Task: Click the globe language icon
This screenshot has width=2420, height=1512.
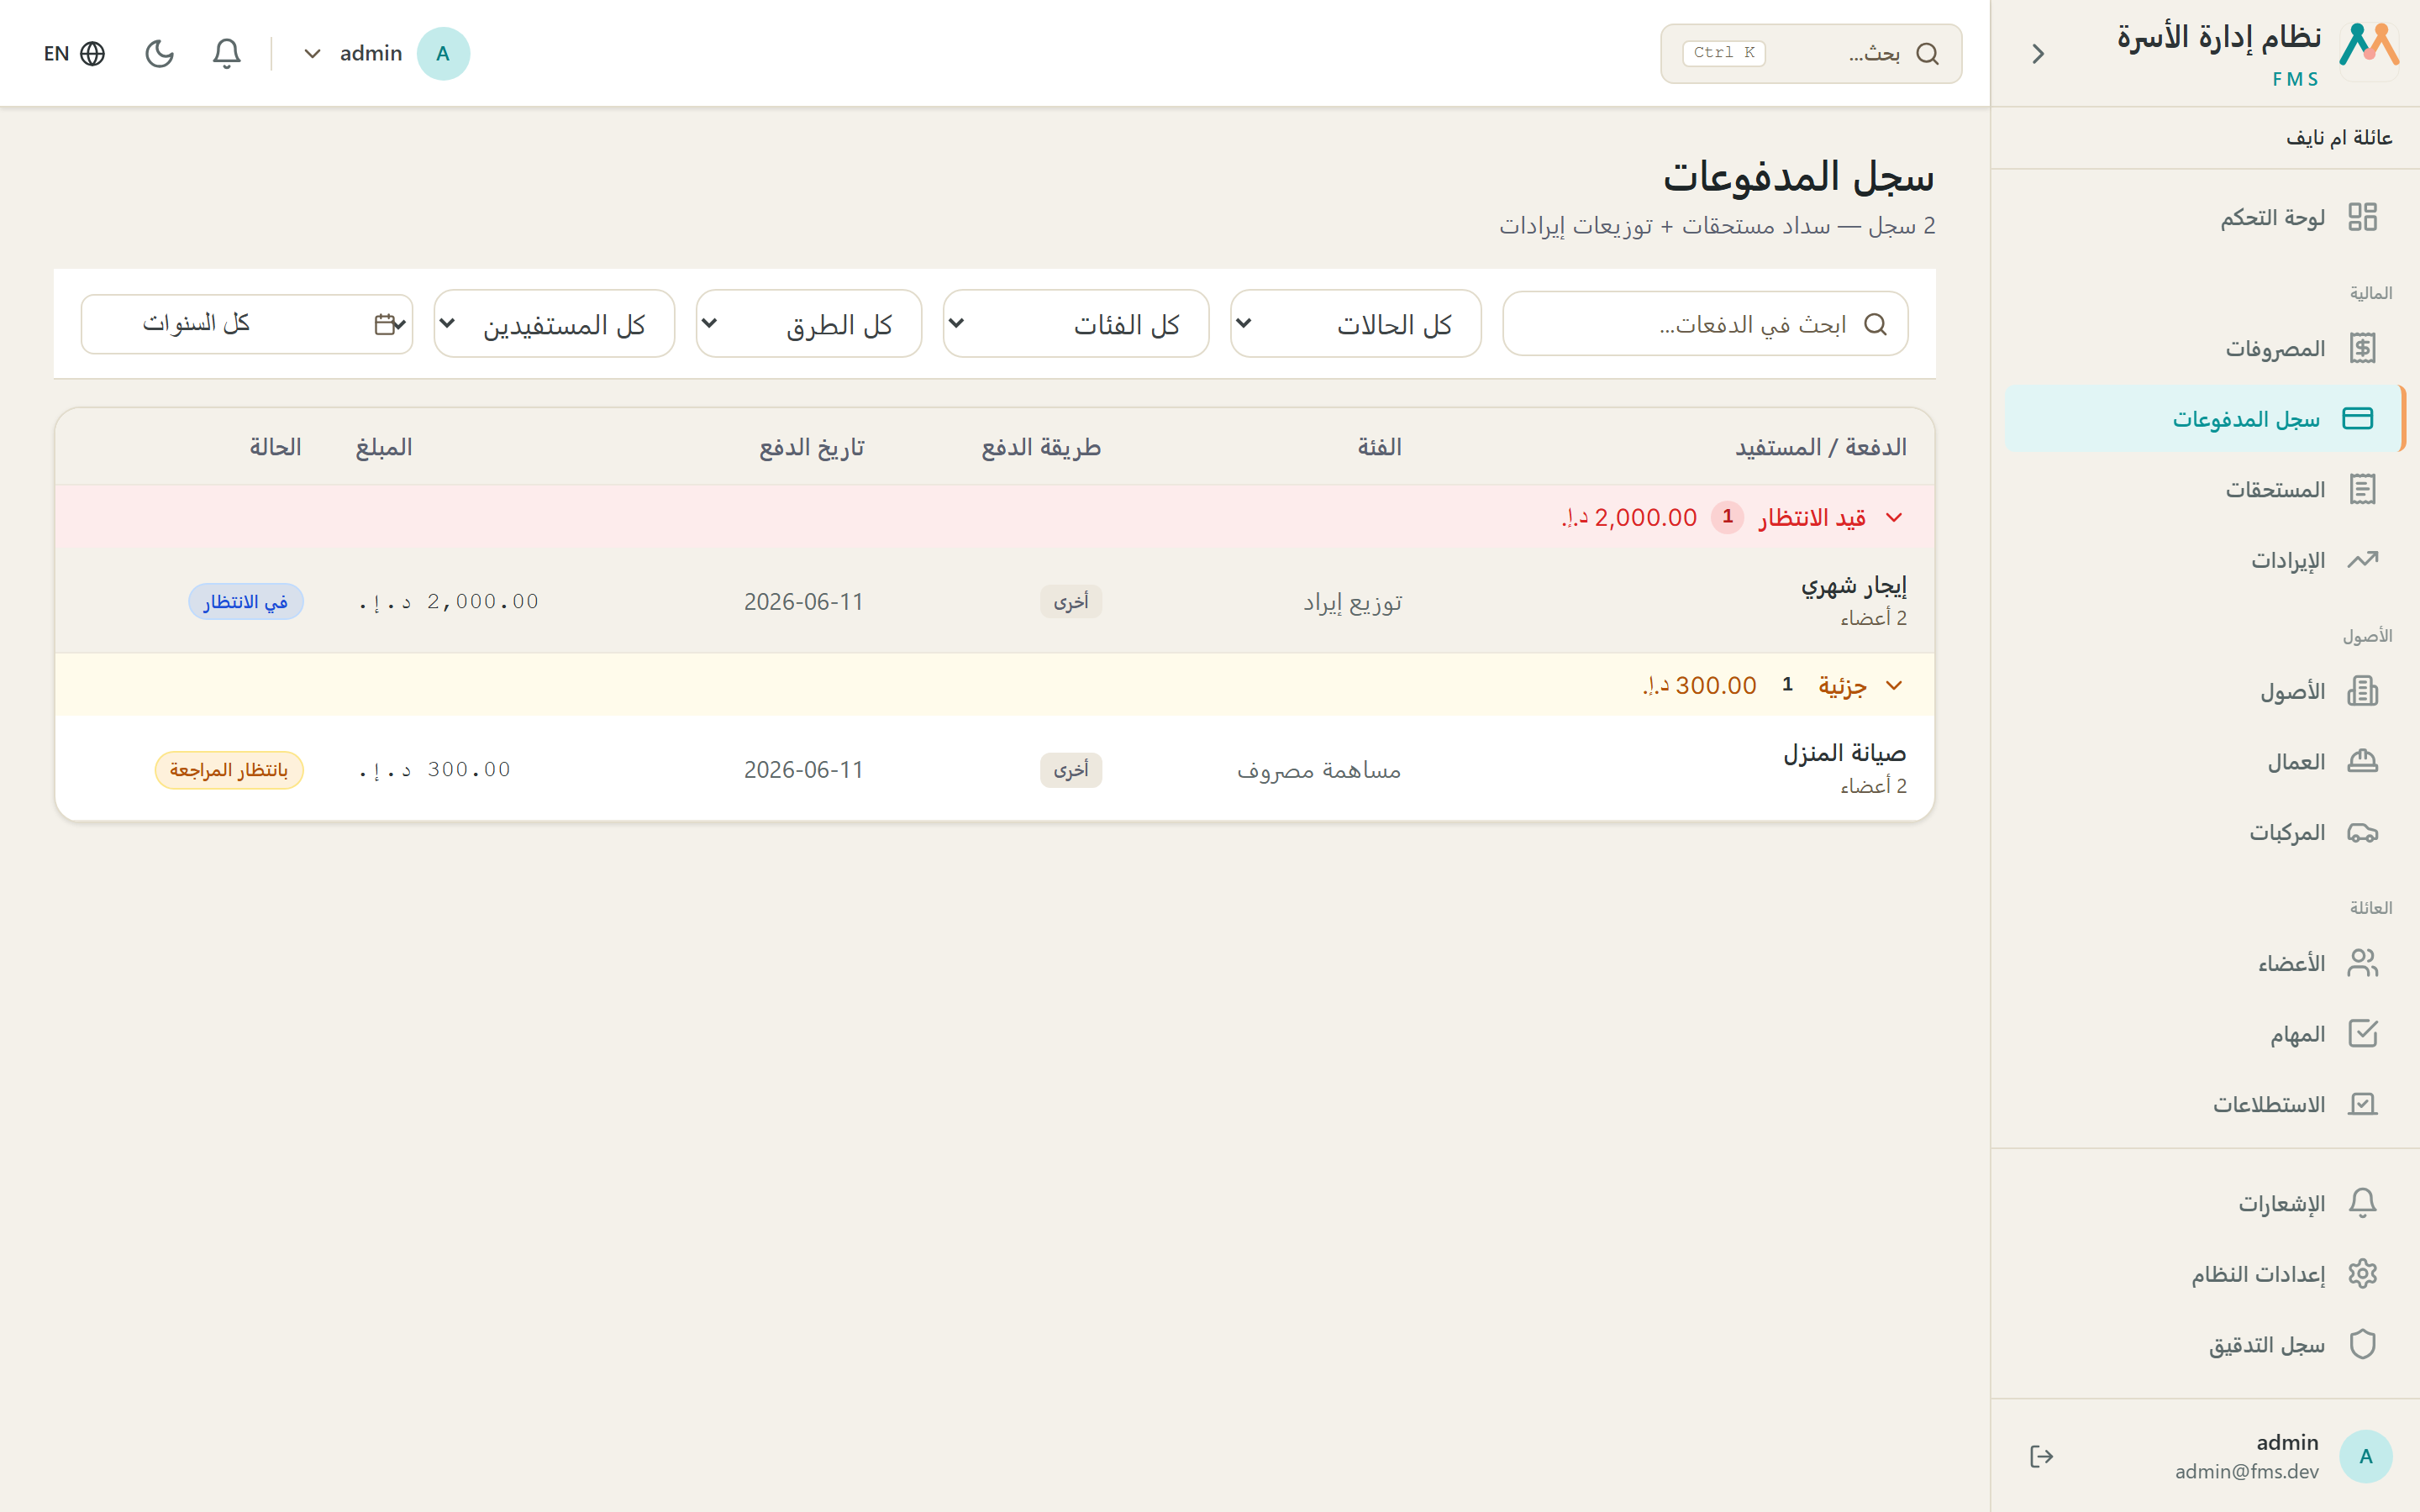Action: click(x=93, y=53)
